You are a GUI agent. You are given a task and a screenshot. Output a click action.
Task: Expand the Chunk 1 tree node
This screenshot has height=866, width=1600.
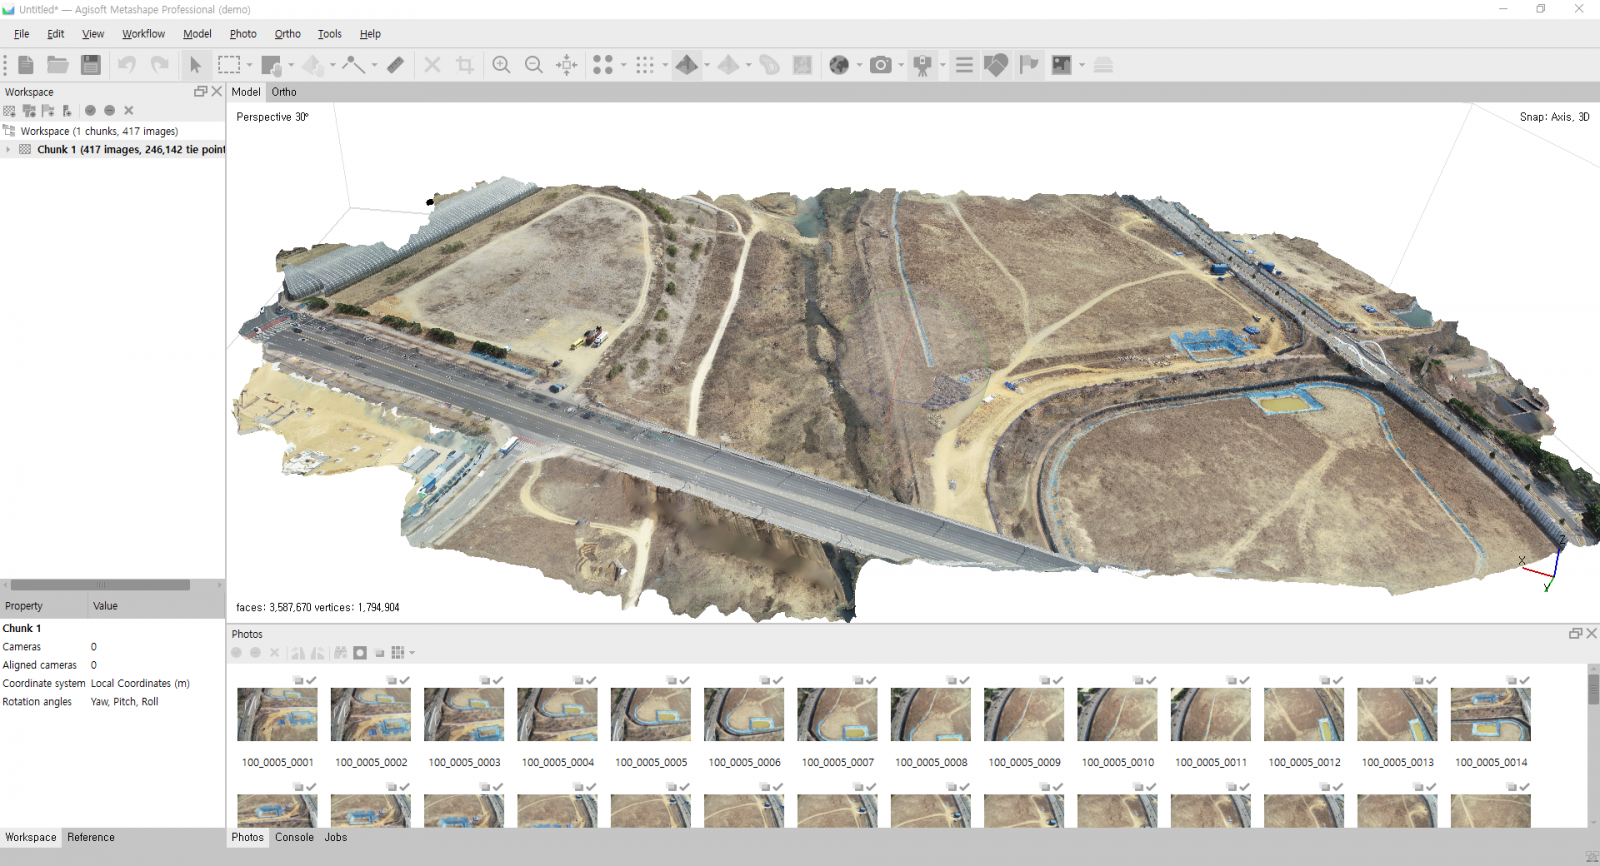click(x=8, y=150)
